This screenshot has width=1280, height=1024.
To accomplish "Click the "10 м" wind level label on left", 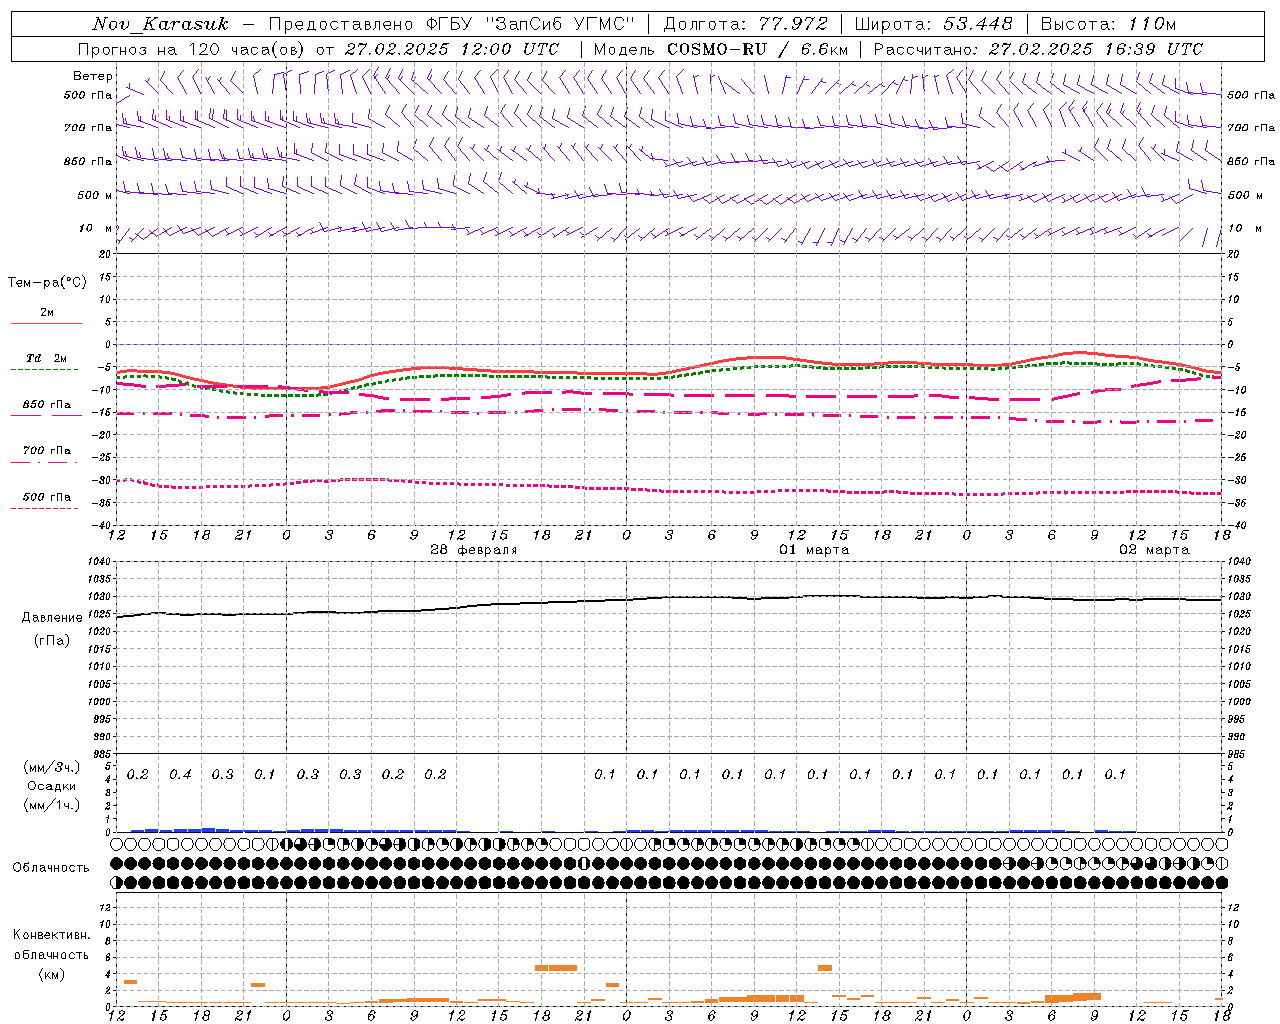I will click(95, 229).
